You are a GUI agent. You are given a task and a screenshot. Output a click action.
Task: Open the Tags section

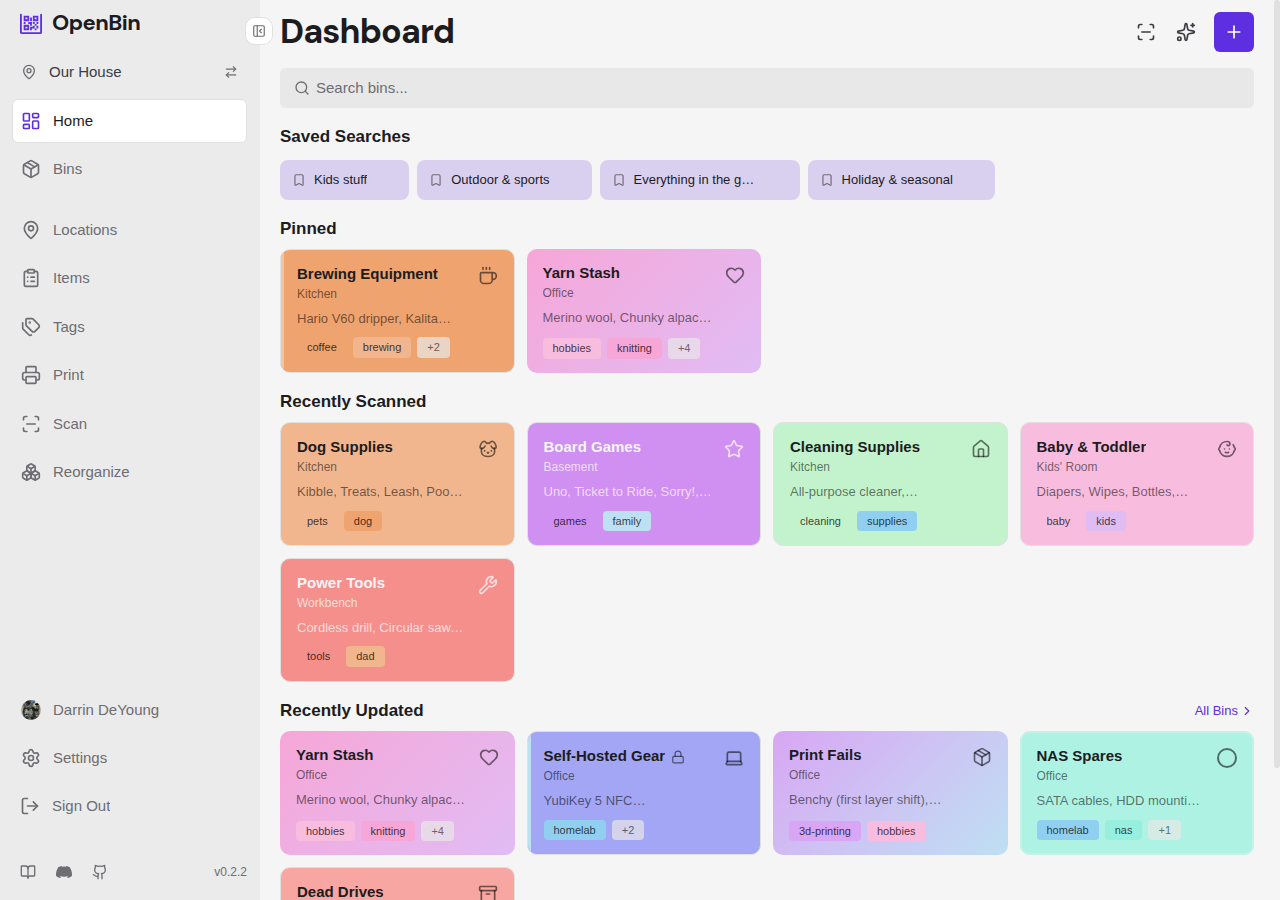click(x=68, y=326)
